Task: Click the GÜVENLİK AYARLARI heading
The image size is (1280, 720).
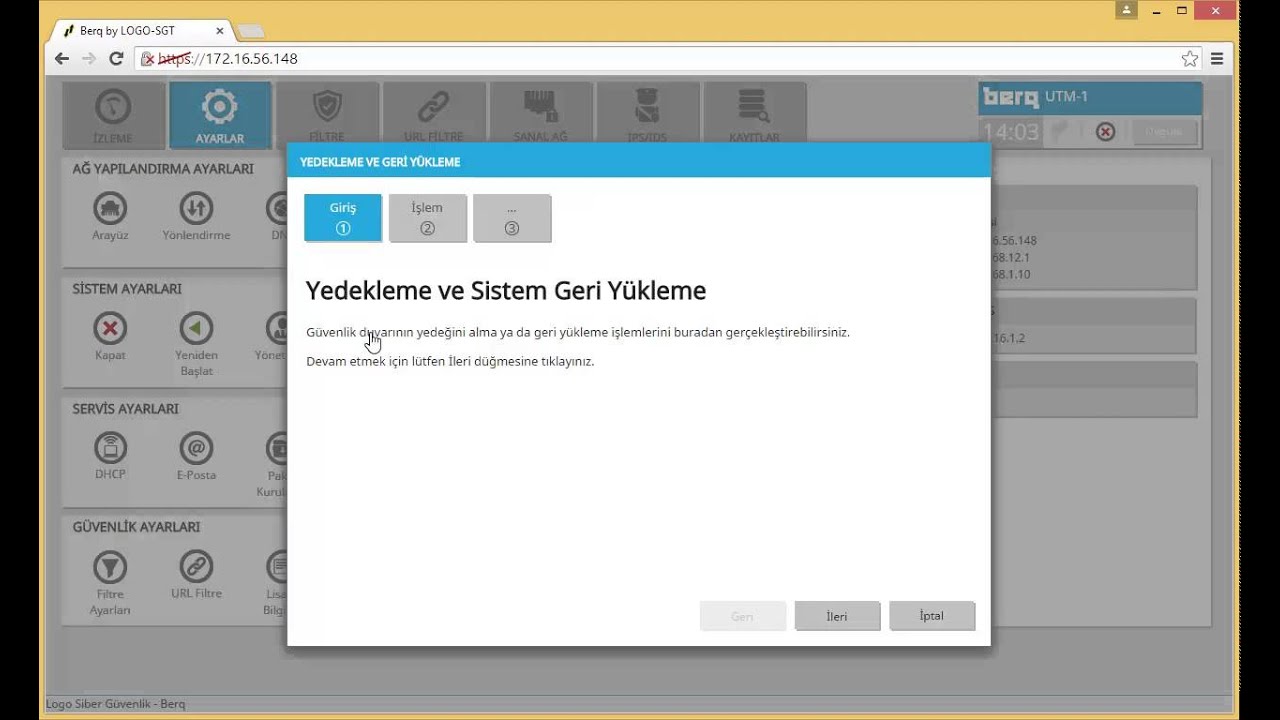Action: point(136,527)
